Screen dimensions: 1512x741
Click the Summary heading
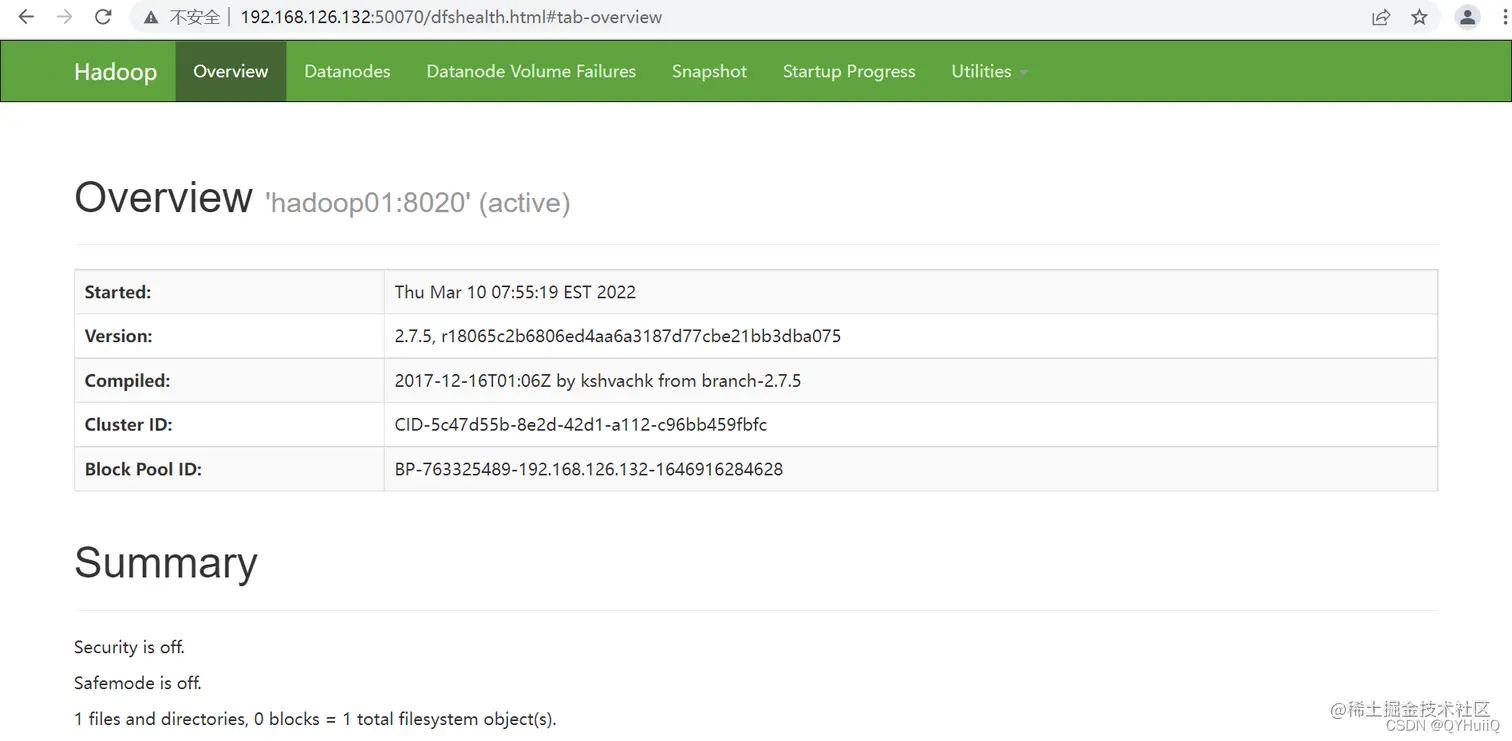[166, 562]
